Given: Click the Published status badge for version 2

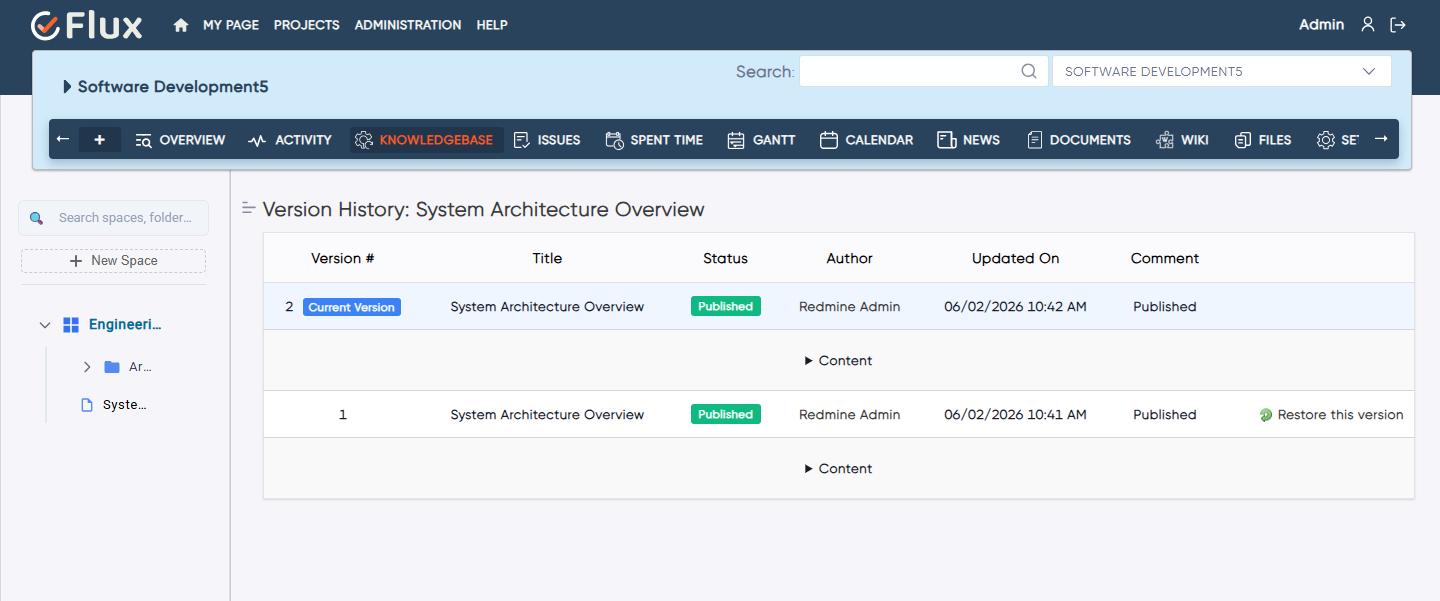Looking at the screenshot, I should tap(726, 307).
